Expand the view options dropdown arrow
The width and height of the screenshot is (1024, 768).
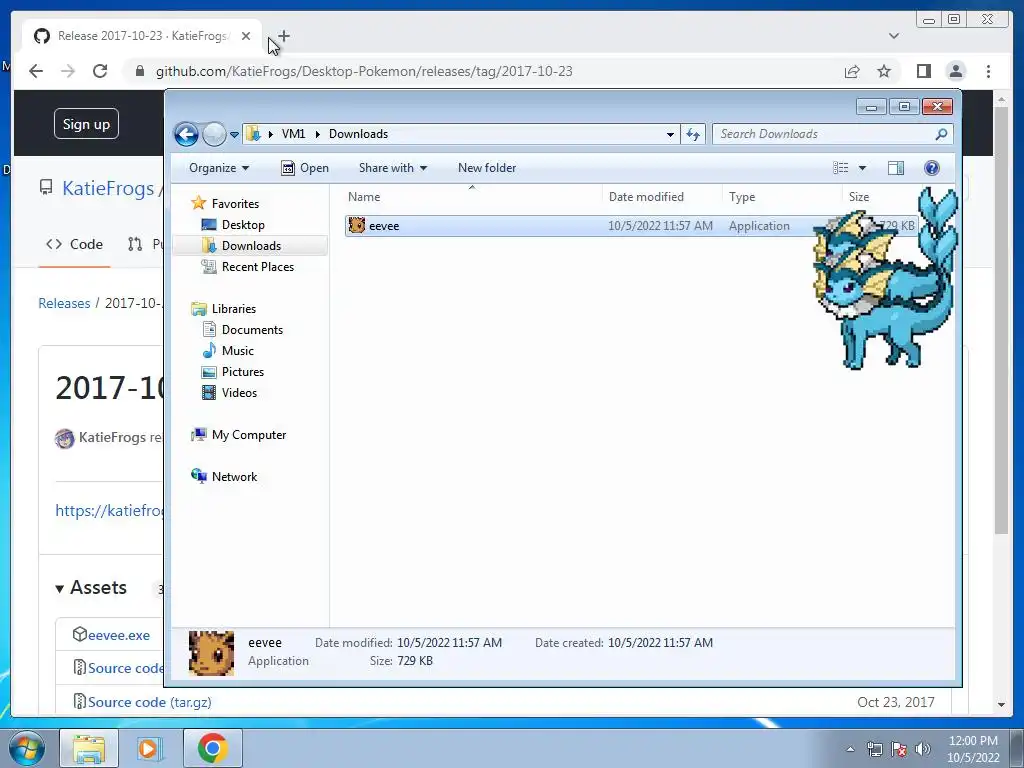862,168
